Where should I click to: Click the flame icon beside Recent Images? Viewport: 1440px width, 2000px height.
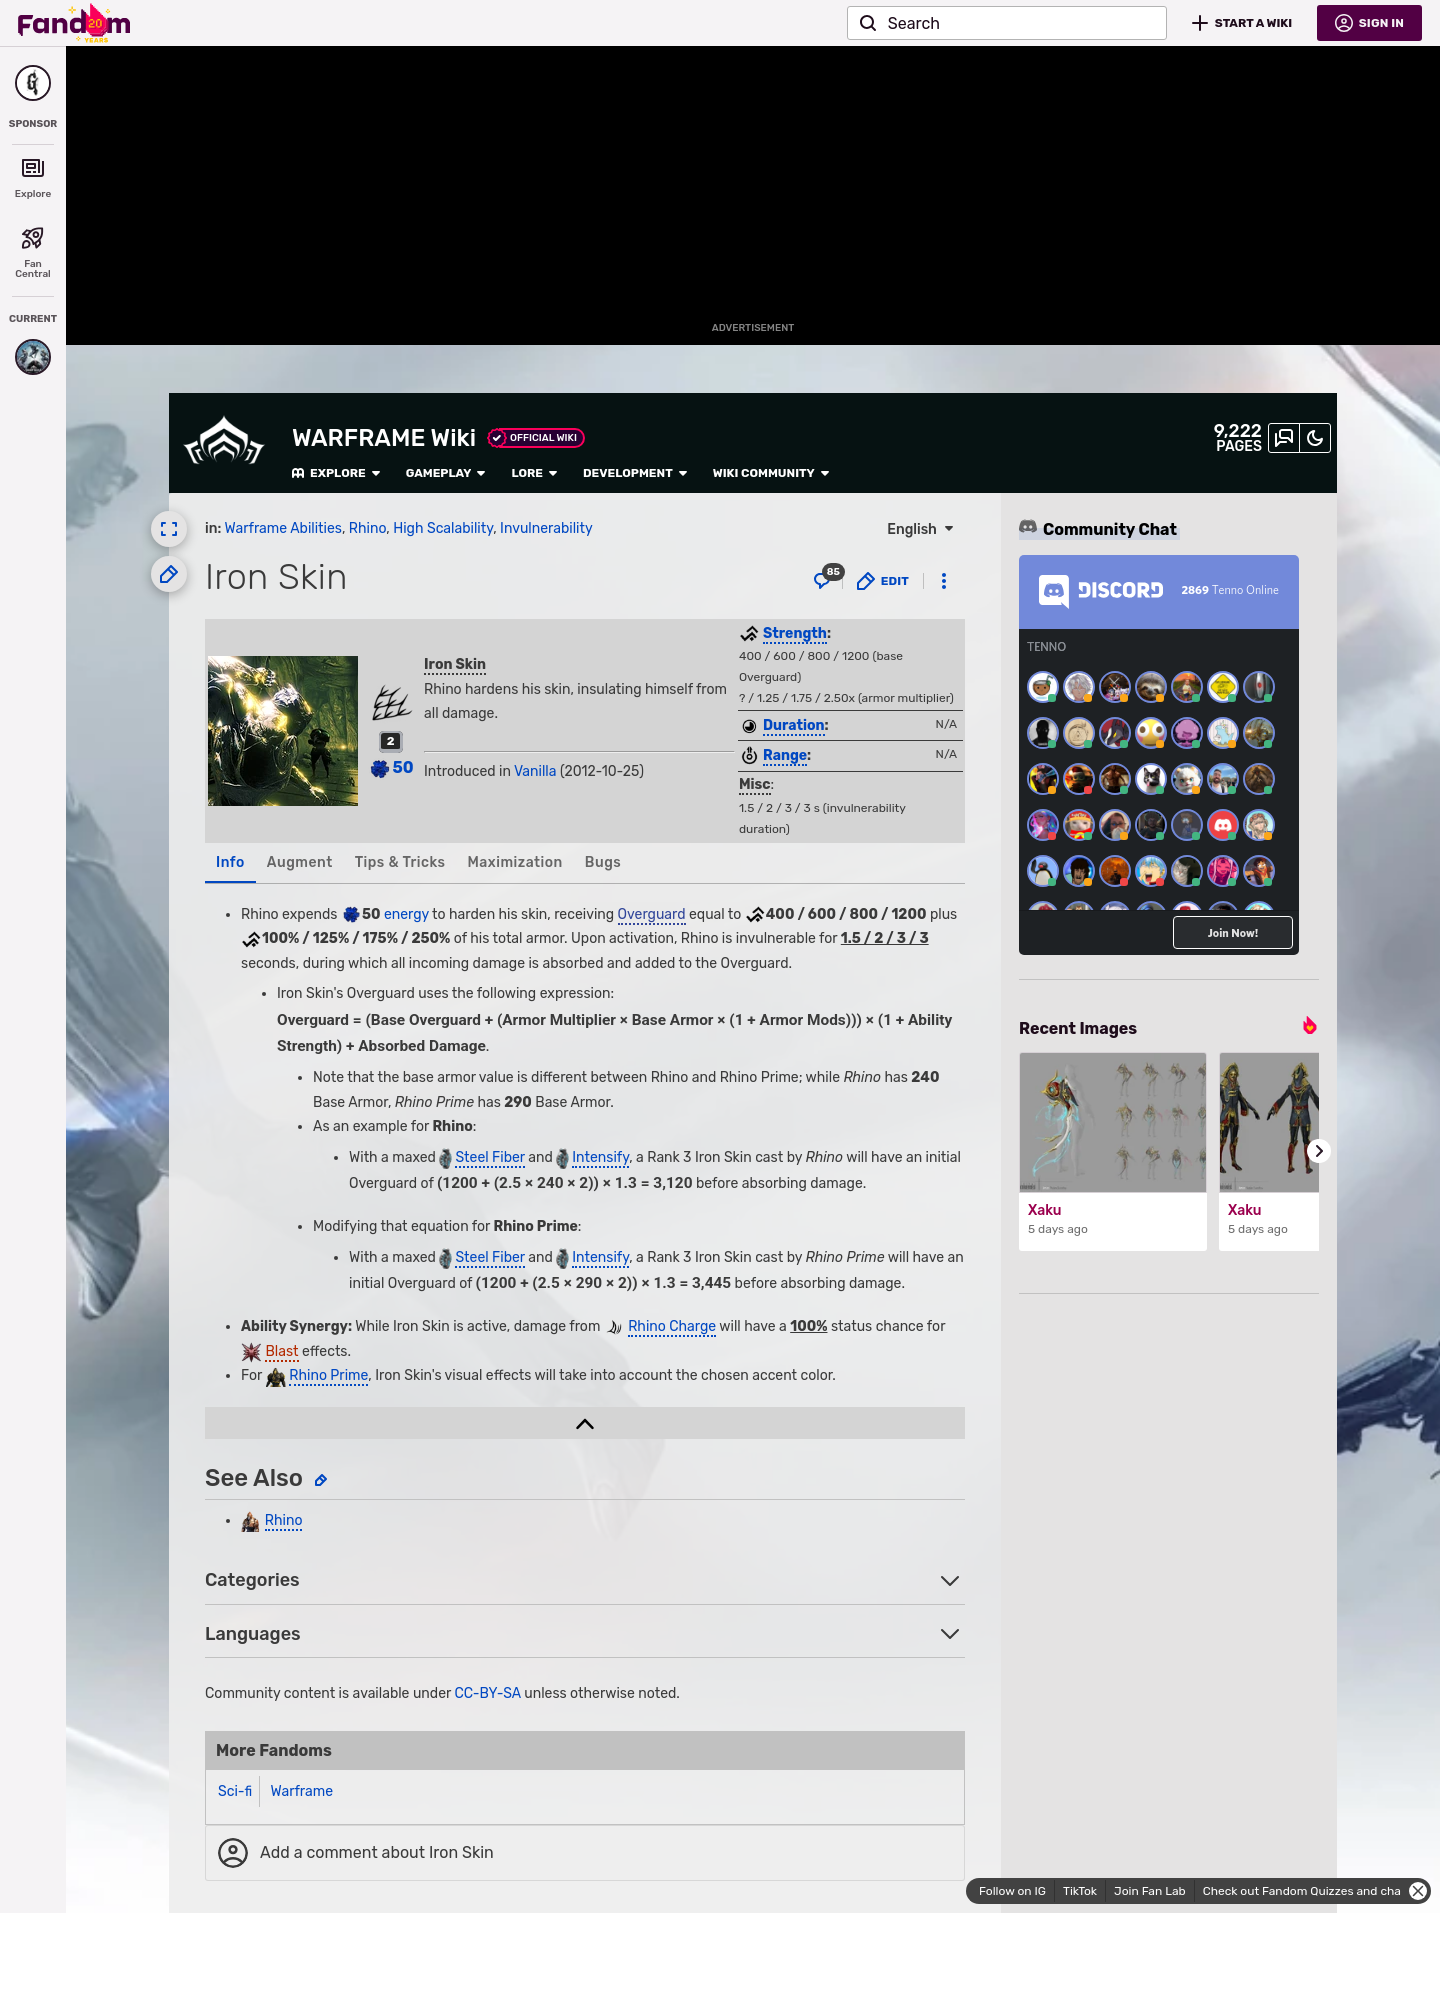1309,1025
